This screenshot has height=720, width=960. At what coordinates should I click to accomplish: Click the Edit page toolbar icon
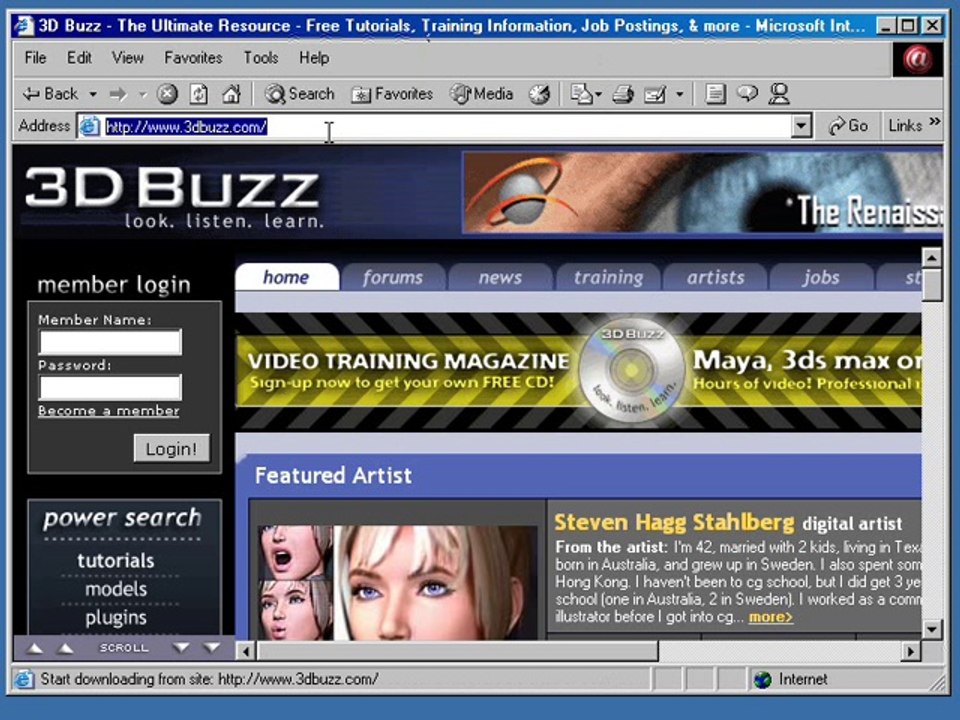click(x=655, y=94)
